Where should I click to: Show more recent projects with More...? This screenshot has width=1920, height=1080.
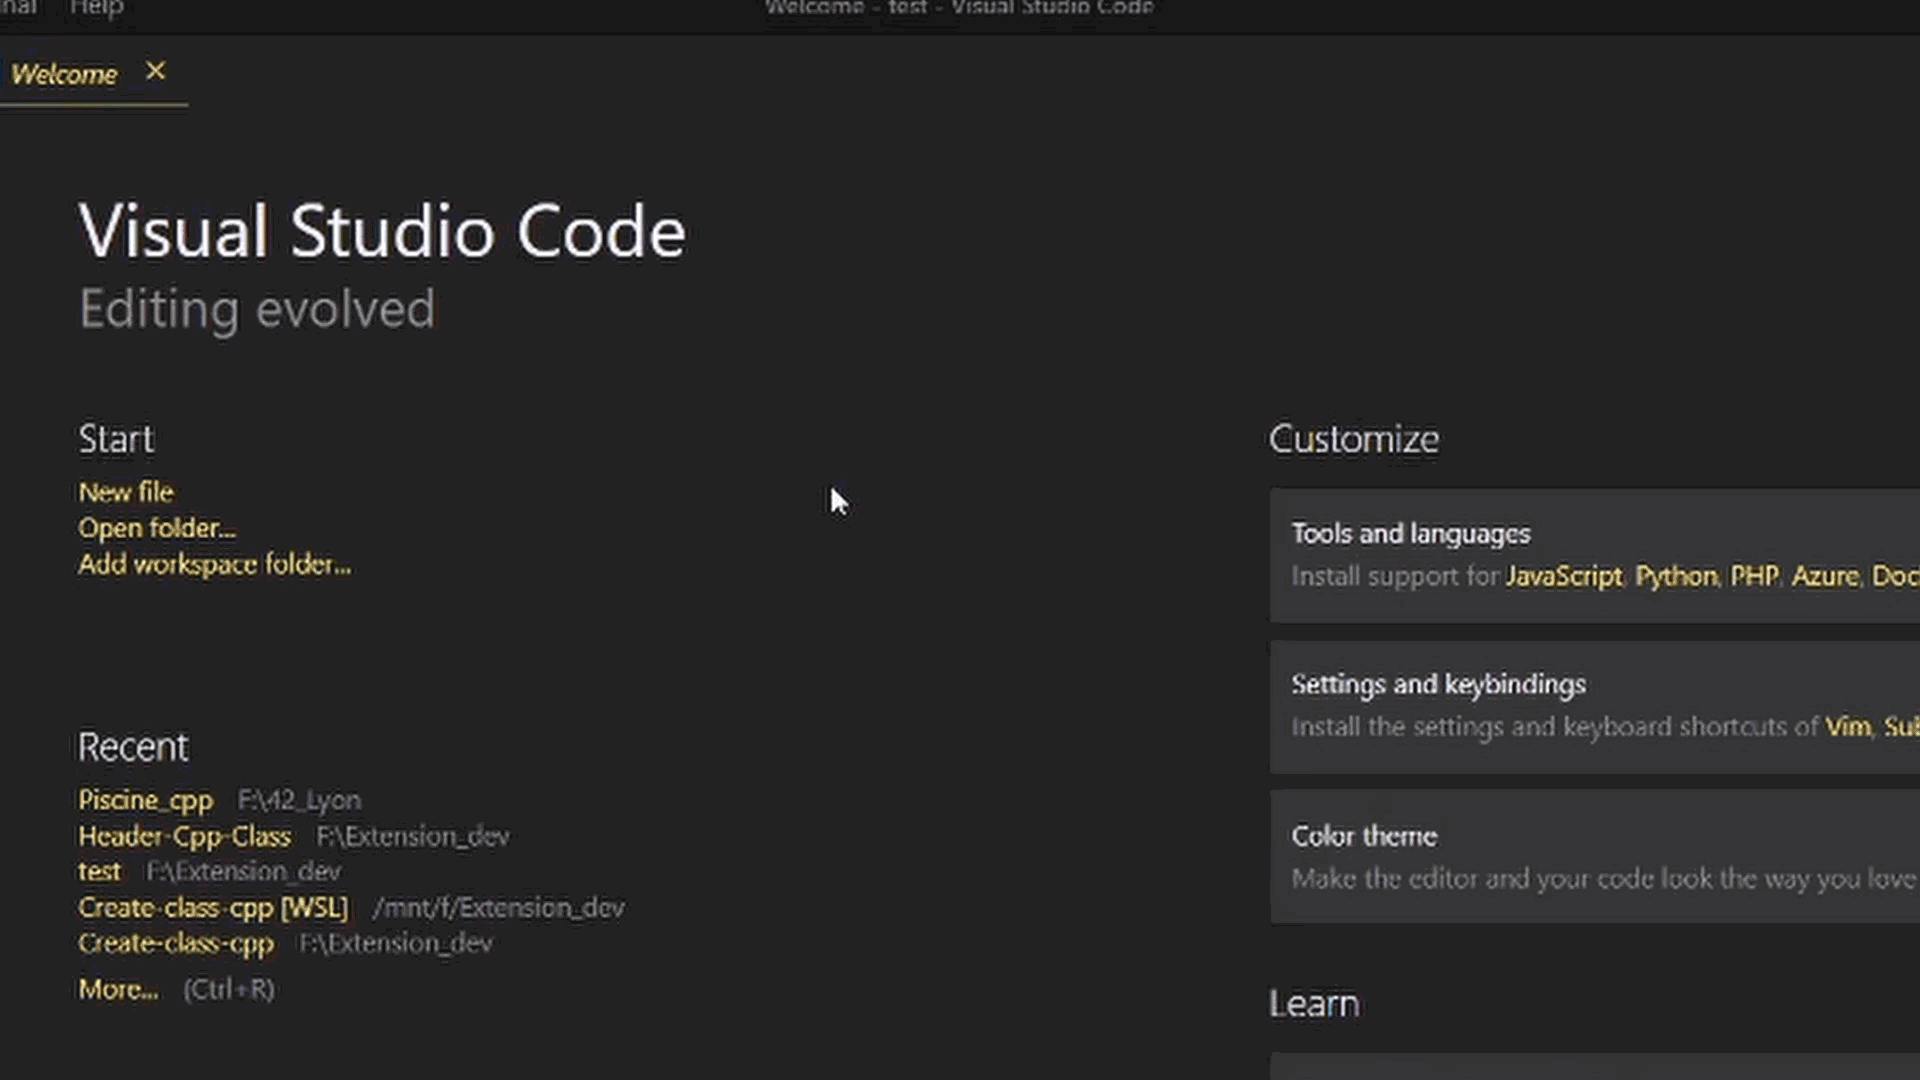tap(118, 989)
